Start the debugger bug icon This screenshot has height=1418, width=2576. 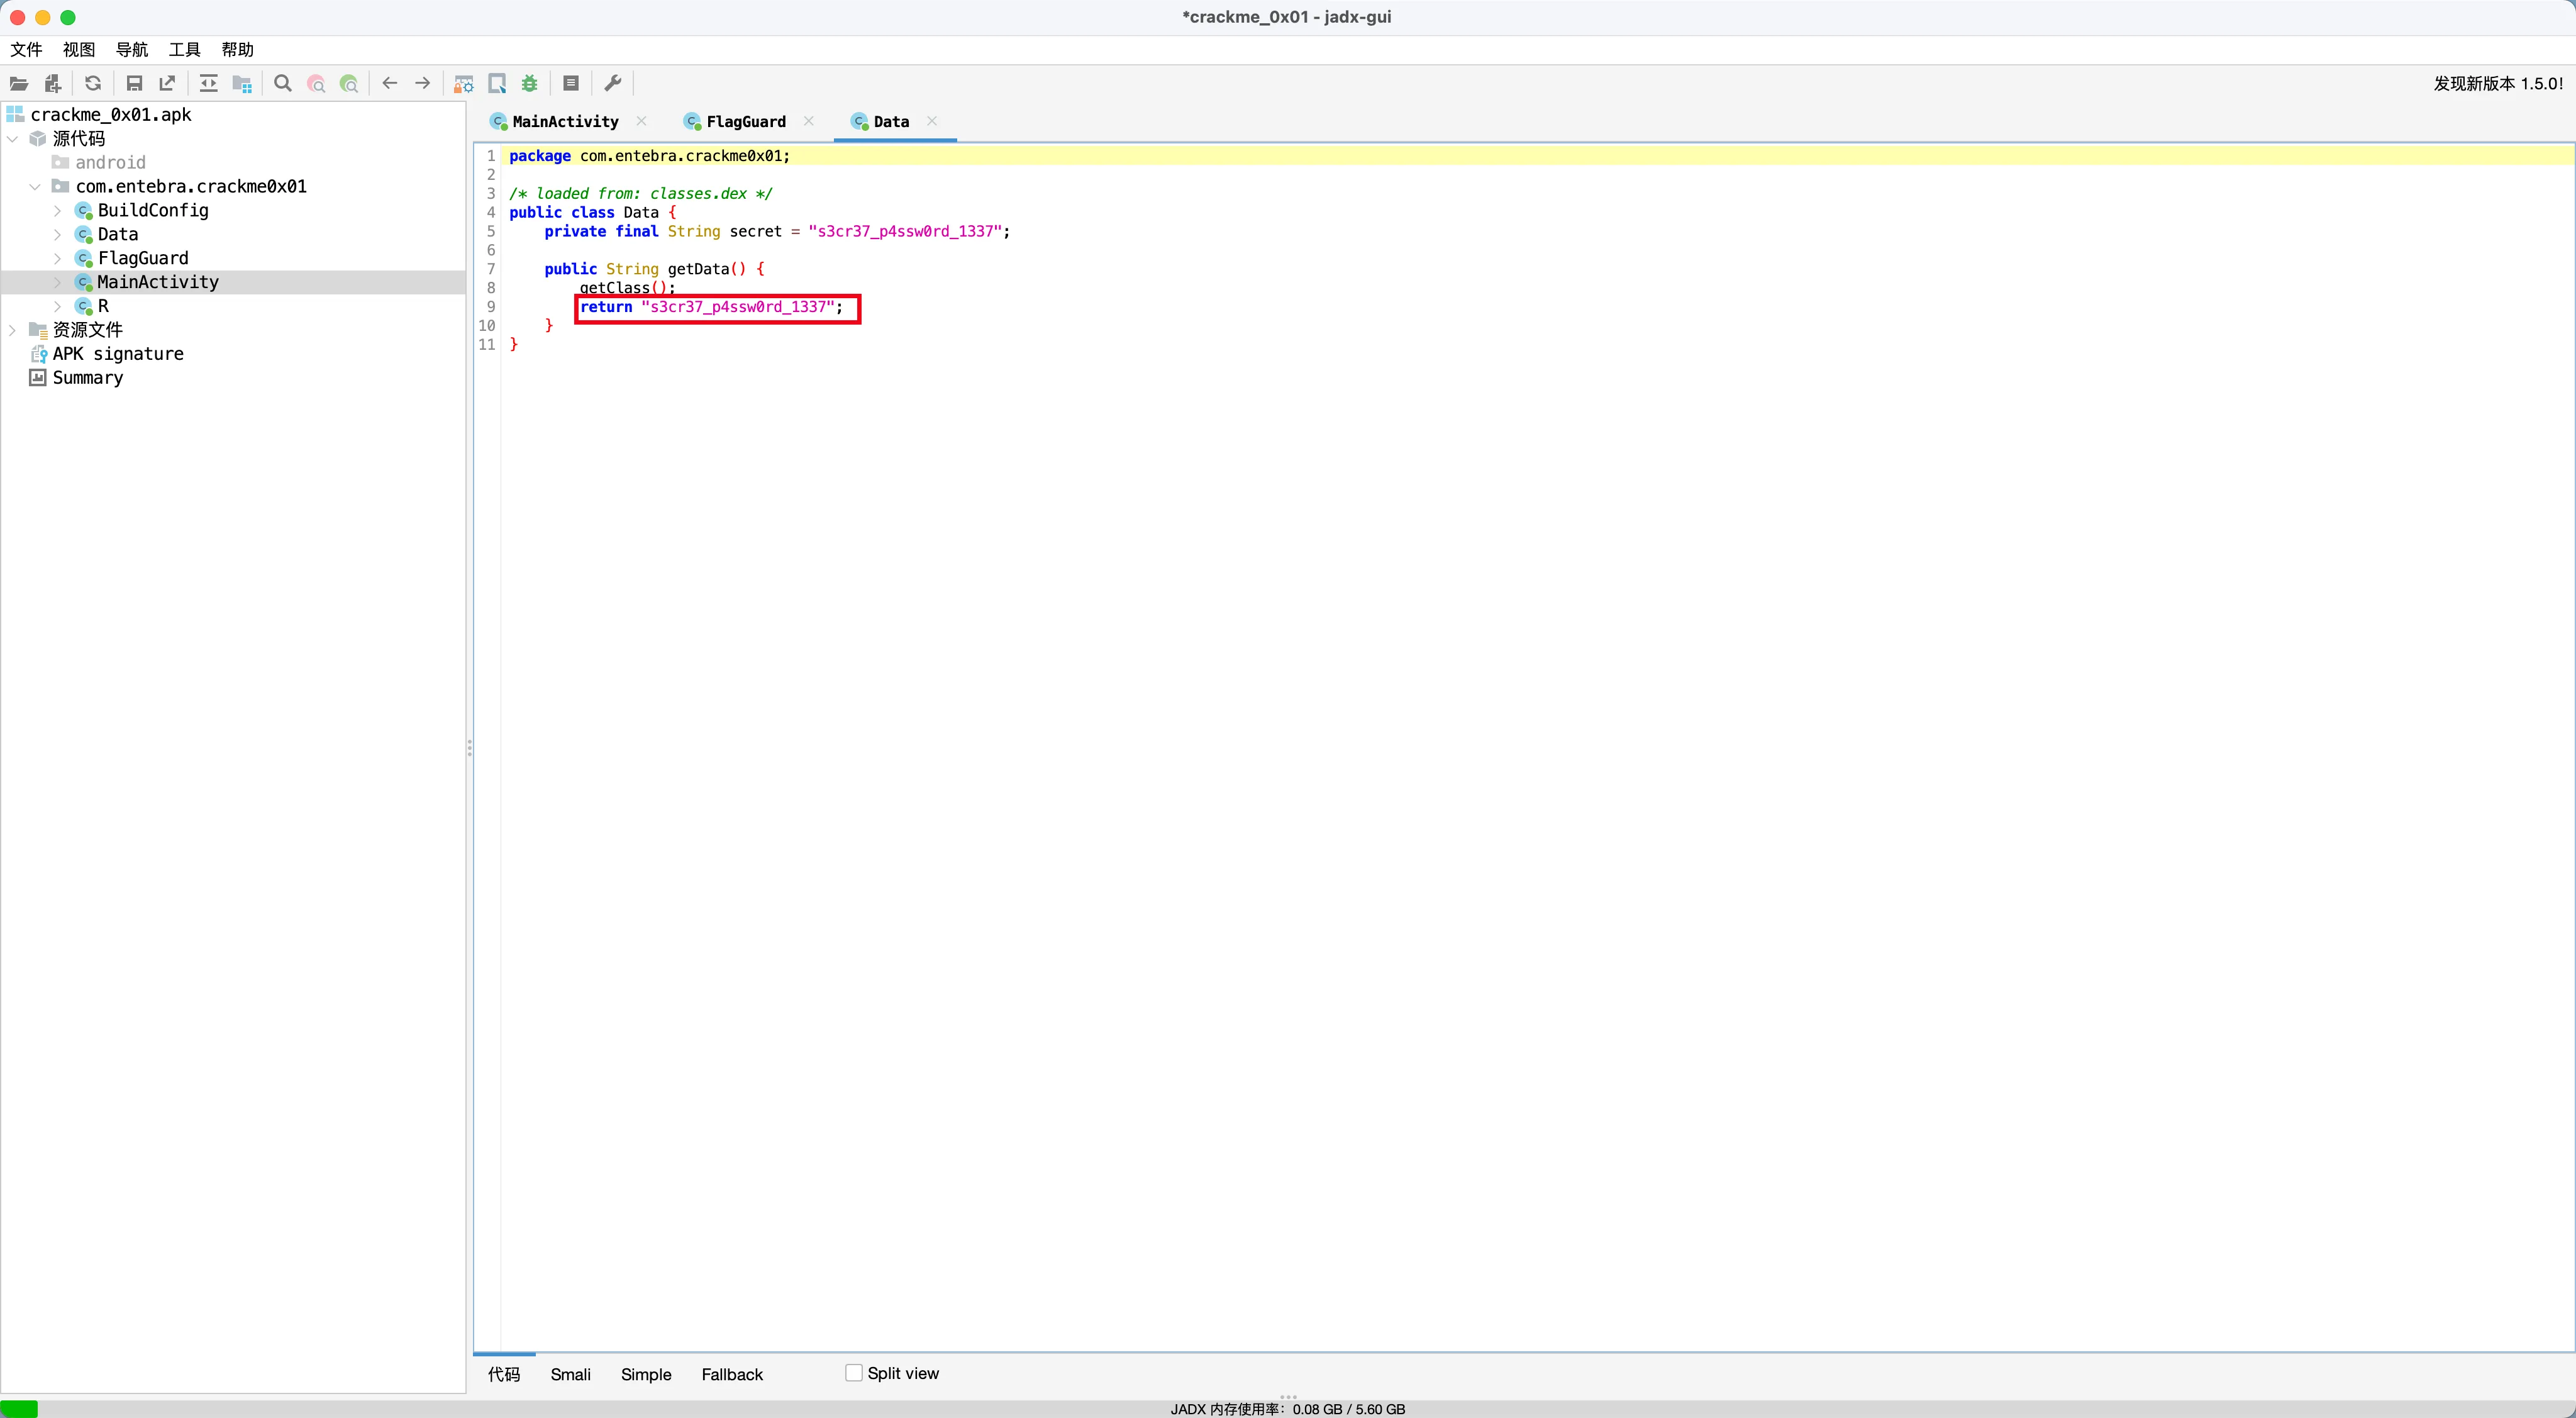tap(530, 84)
